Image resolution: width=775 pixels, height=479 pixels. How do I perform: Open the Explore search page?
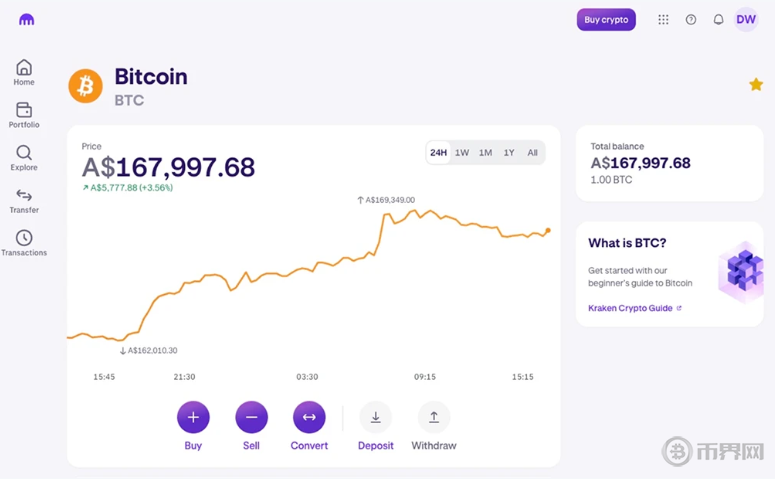tap(24, 158)
